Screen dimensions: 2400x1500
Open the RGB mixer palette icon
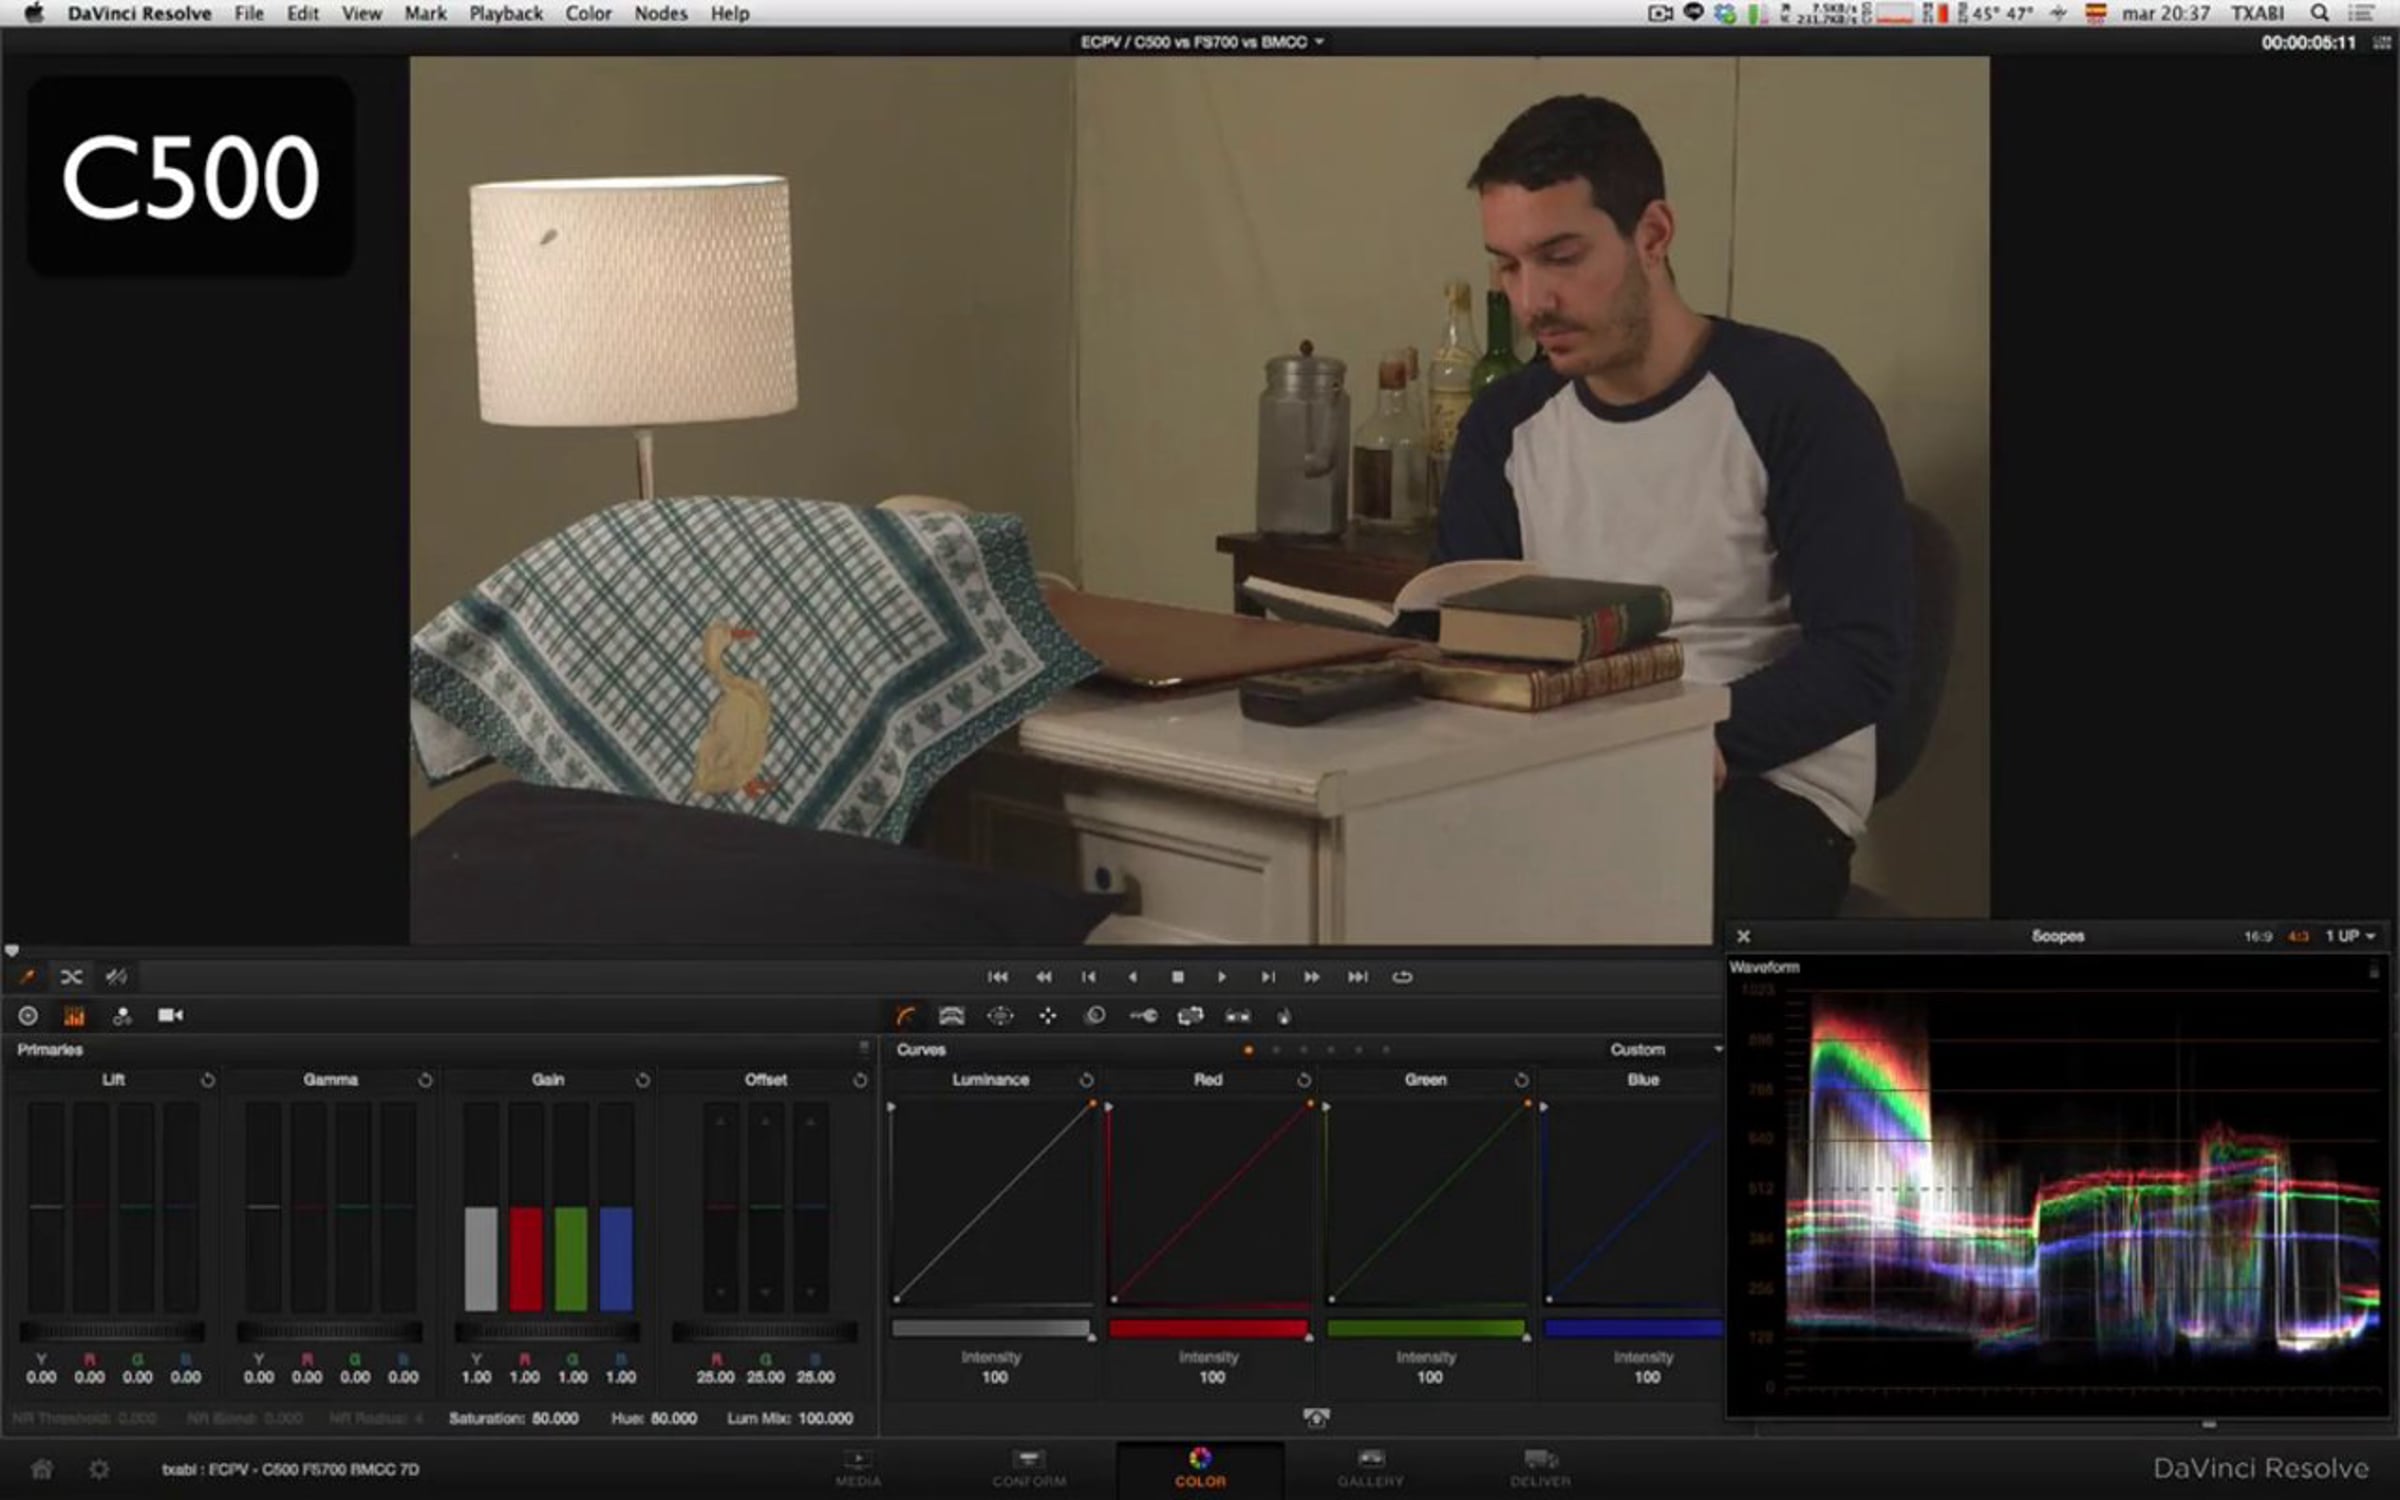click(x=122, y=1016)
